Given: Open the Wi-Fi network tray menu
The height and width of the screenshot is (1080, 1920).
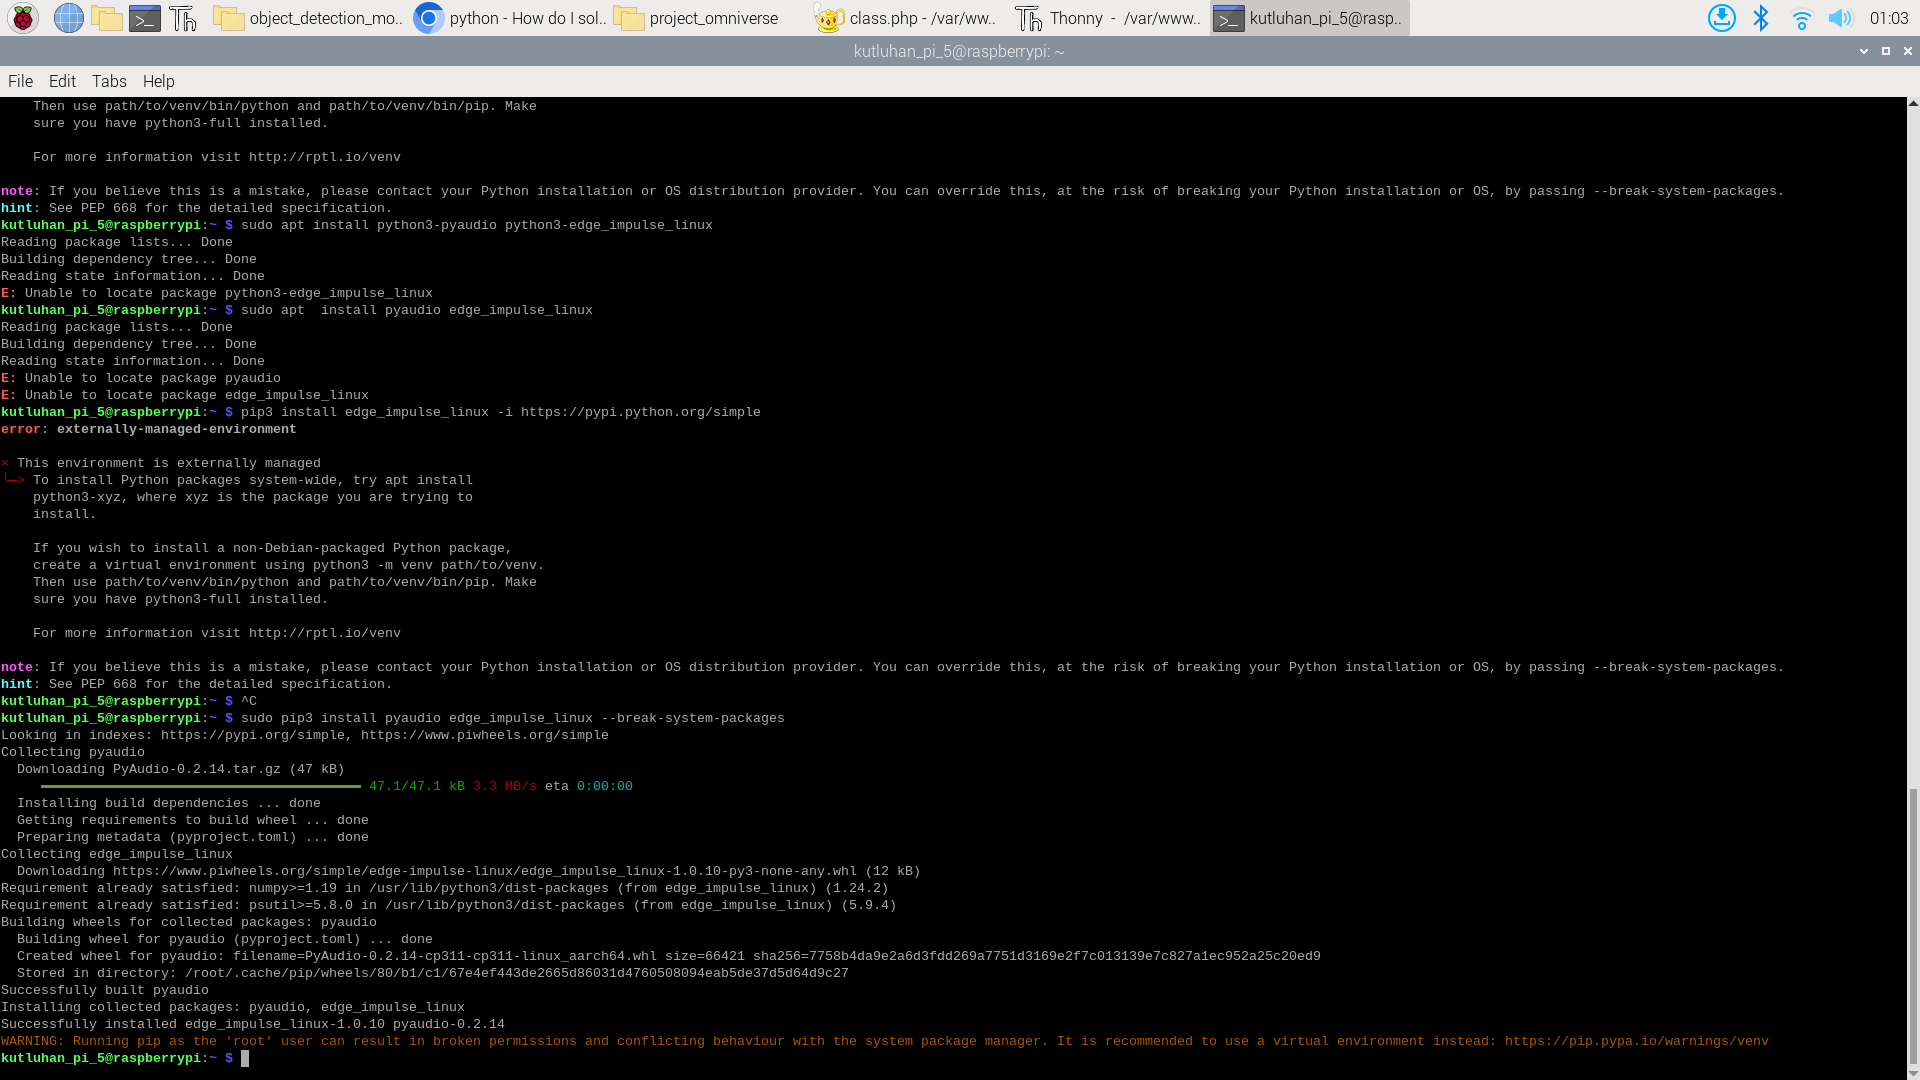Looking at the screenshot, I should (1801, 18).
